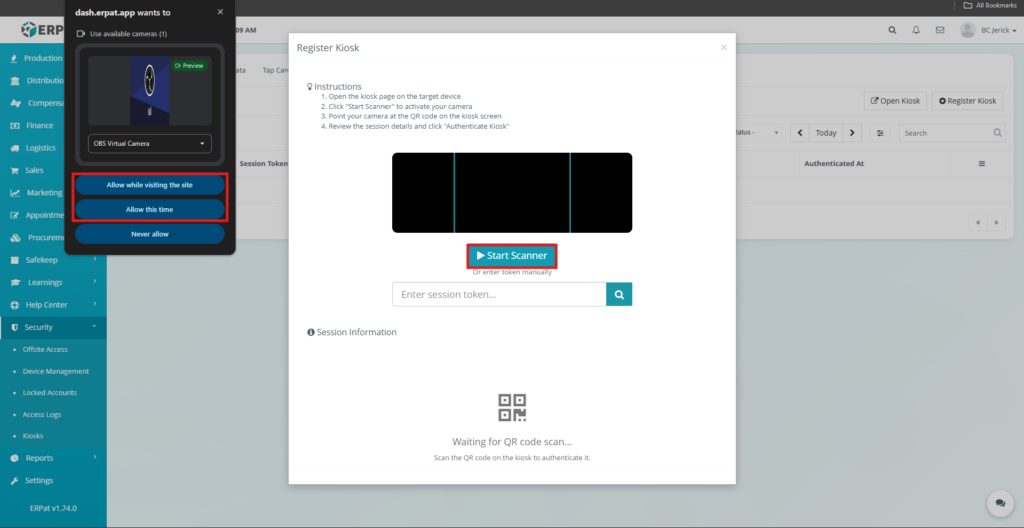
Task: Choose Never allow for camera permission
Action: pyautogui.click(x=149, y=234)
